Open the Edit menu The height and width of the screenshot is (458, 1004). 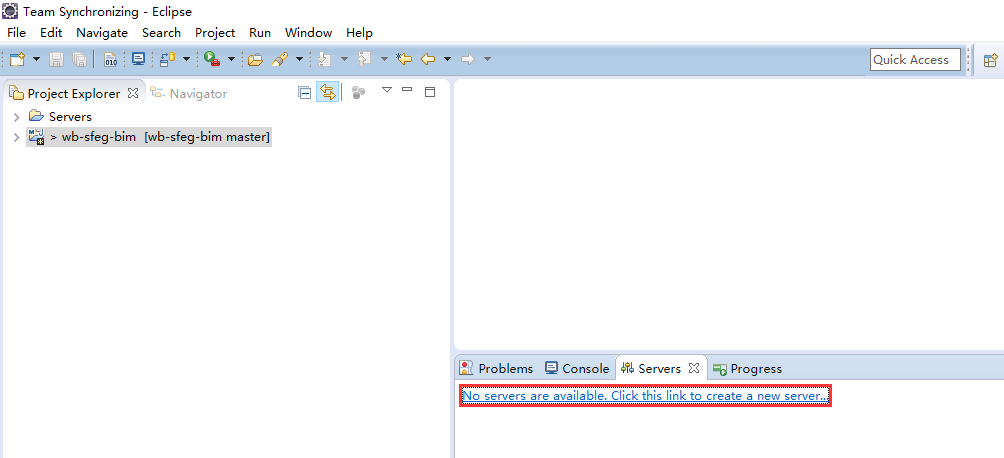pyautogui.click(x=51, y=33)
